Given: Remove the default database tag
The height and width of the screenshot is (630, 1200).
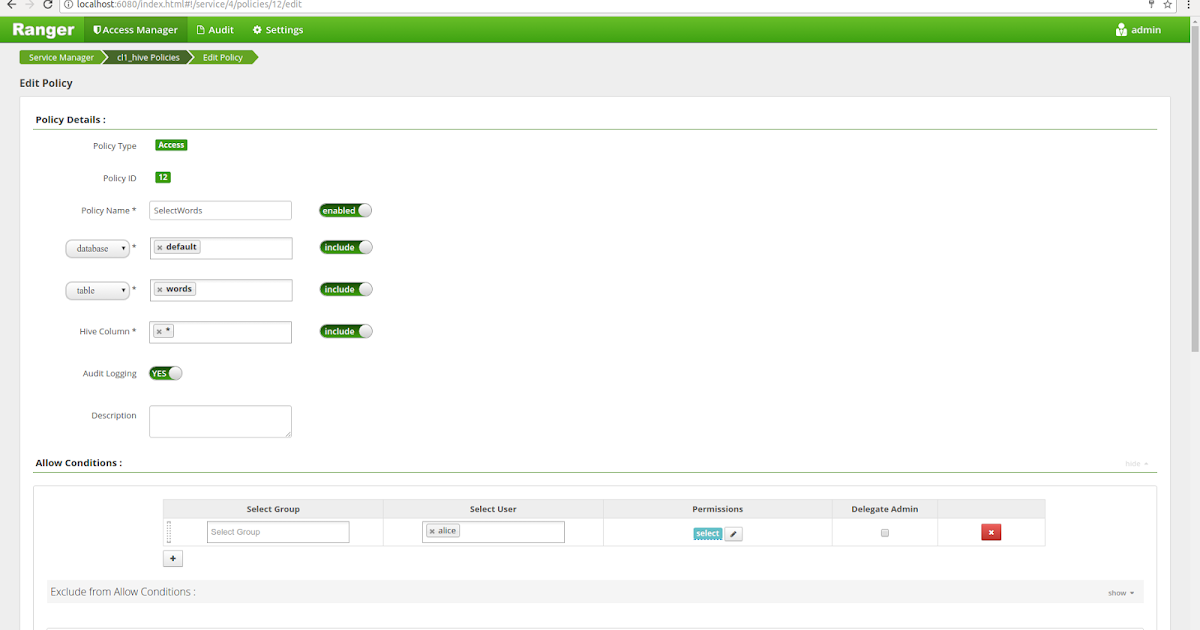Looking at the screenshot, I should click(160, 246).
